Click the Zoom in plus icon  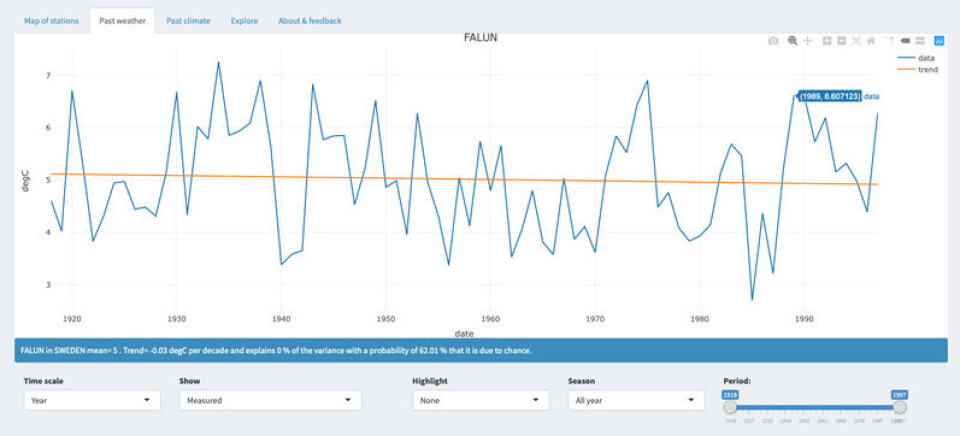coord(827,41)
